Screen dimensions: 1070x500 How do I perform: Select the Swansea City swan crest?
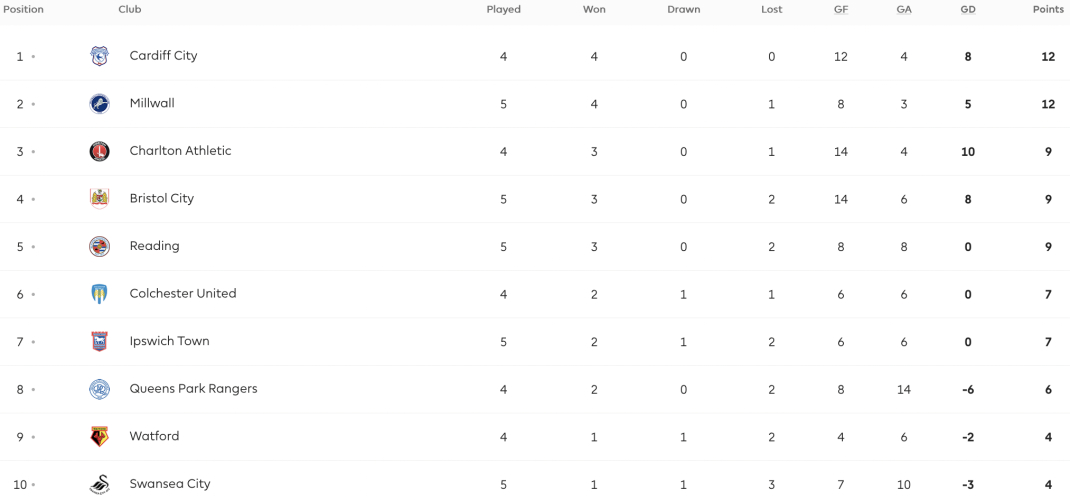(99, 484)
